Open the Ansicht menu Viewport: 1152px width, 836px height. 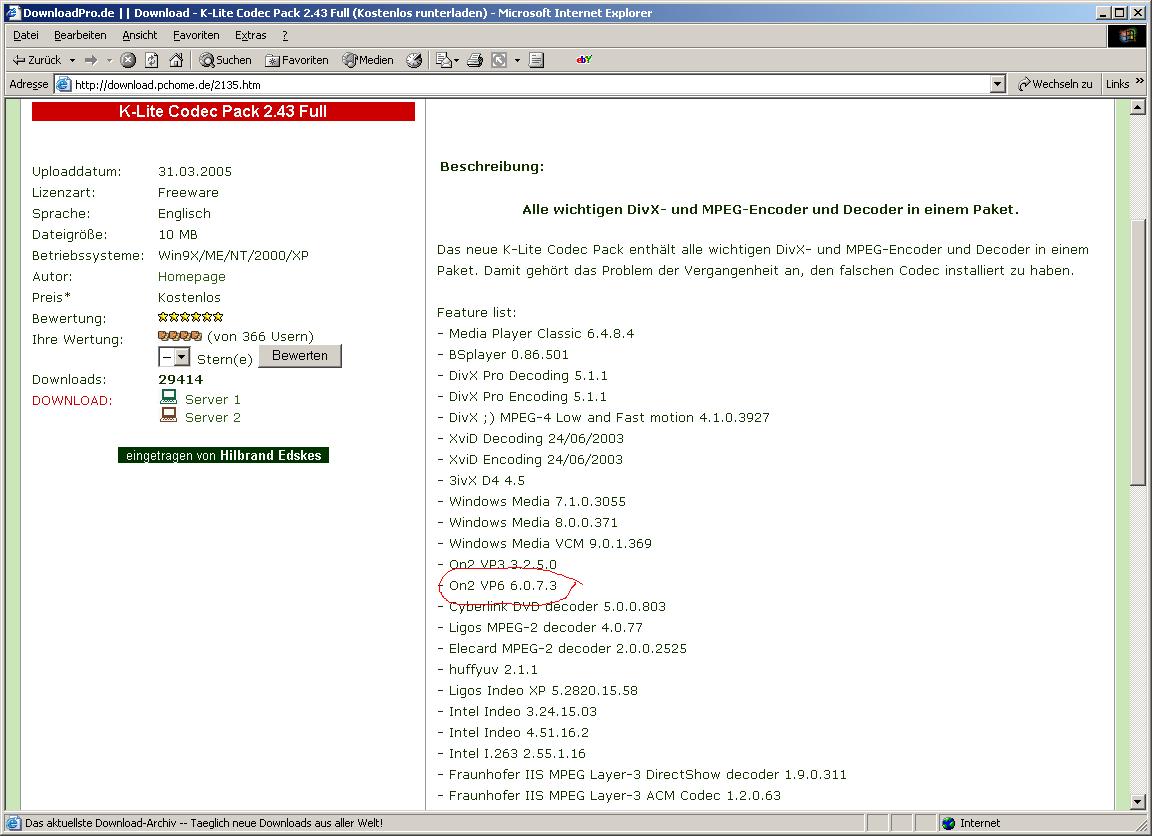click(140, 35)
